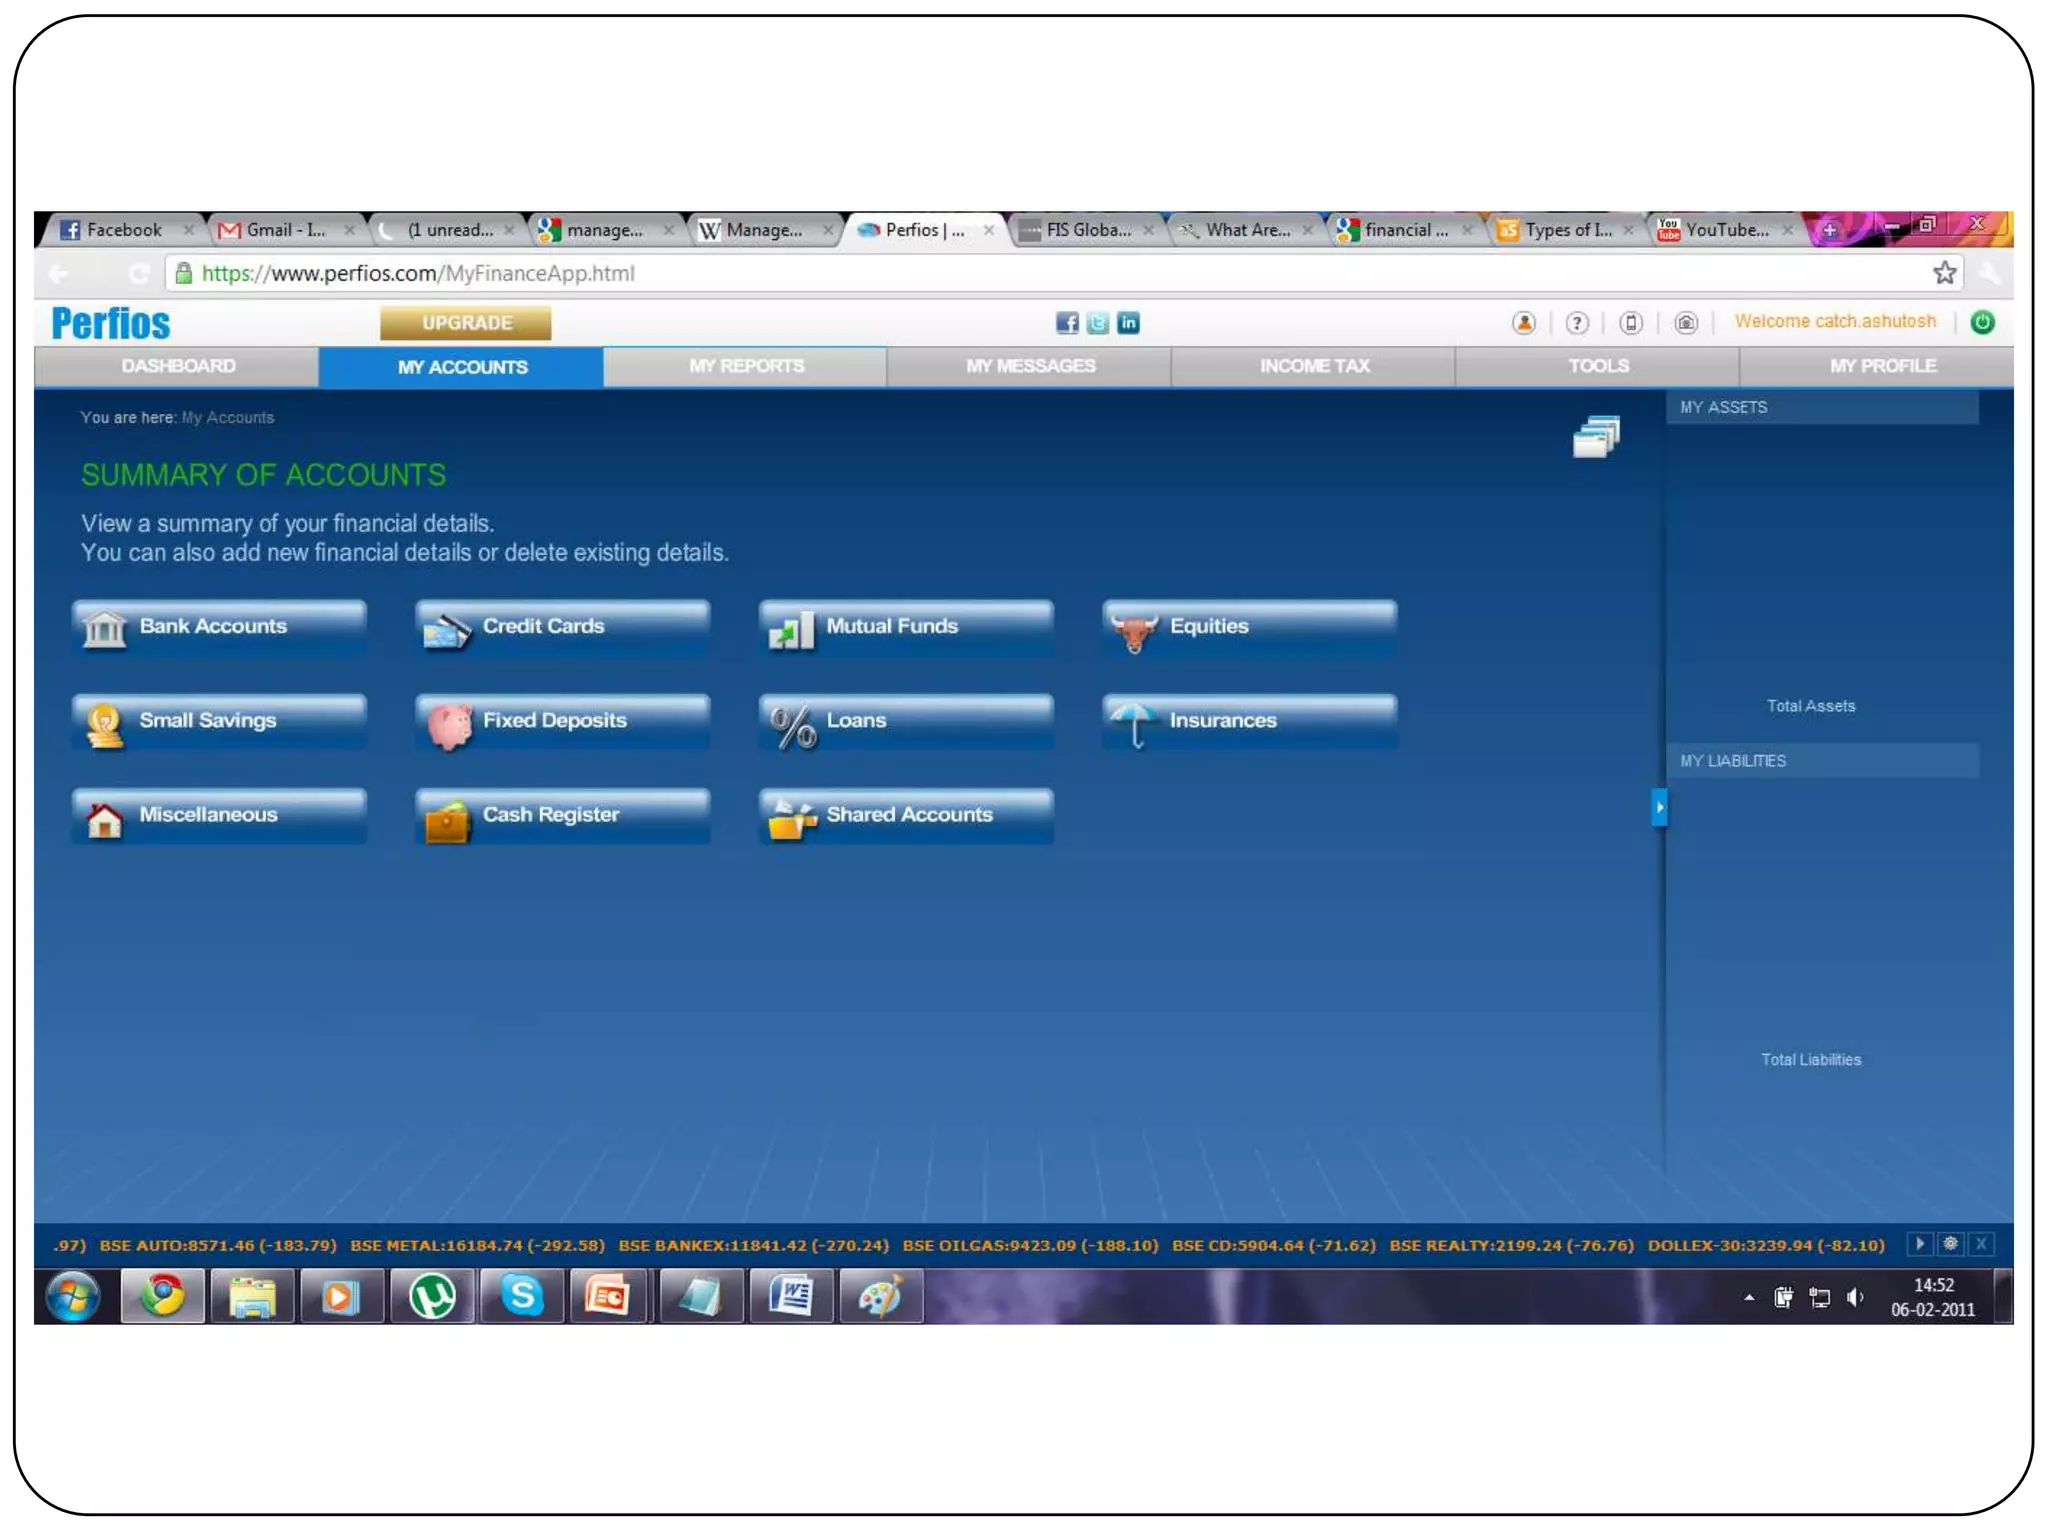Close the BSE ticker bar
This screenshot has height=1536, width=2048.
coord(1981,1244)
